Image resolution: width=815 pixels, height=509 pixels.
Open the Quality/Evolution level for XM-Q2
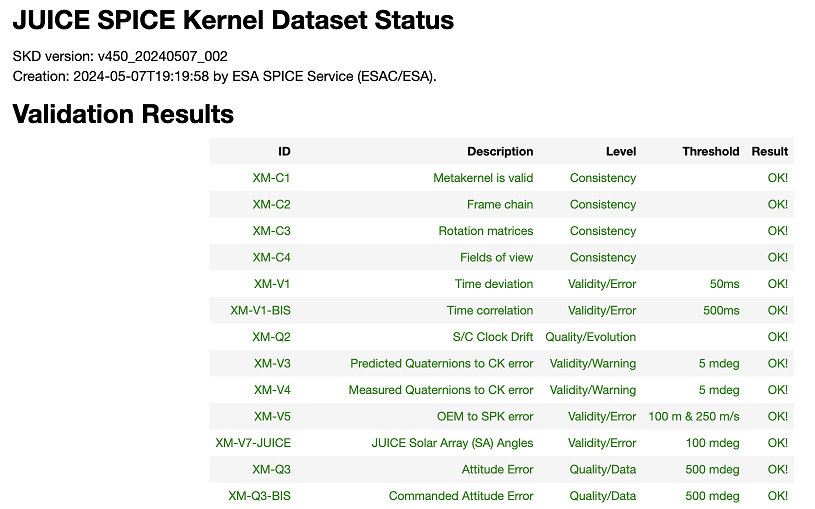pos(590,337)
